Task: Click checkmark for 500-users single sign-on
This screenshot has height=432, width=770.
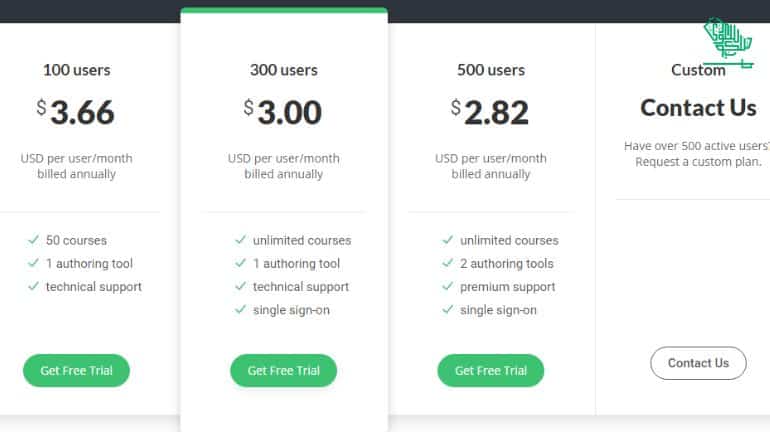Action: coord(447,309)
